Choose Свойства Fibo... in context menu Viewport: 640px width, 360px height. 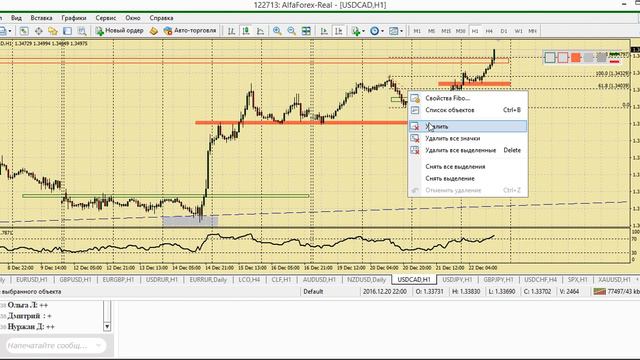[468, 98]
